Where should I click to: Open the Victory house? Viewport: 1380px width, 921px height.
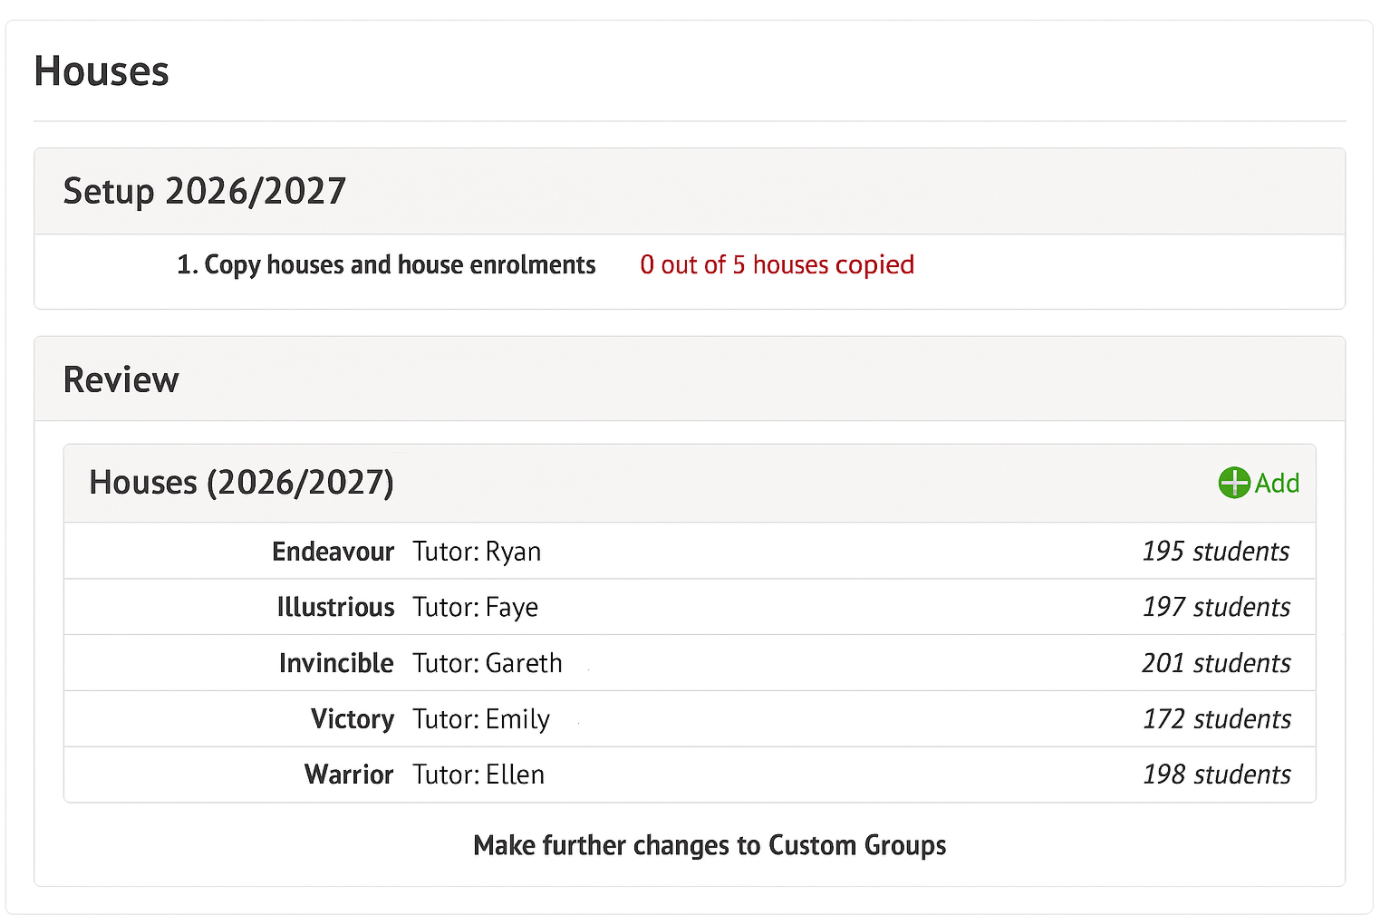click(352, 719)
